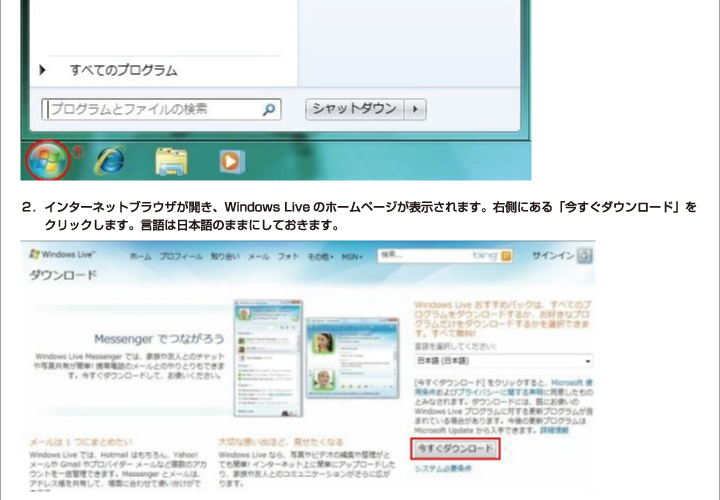Click the Microsoft 使用条件 link
The image size is (720, 500).
click(503, 387)
